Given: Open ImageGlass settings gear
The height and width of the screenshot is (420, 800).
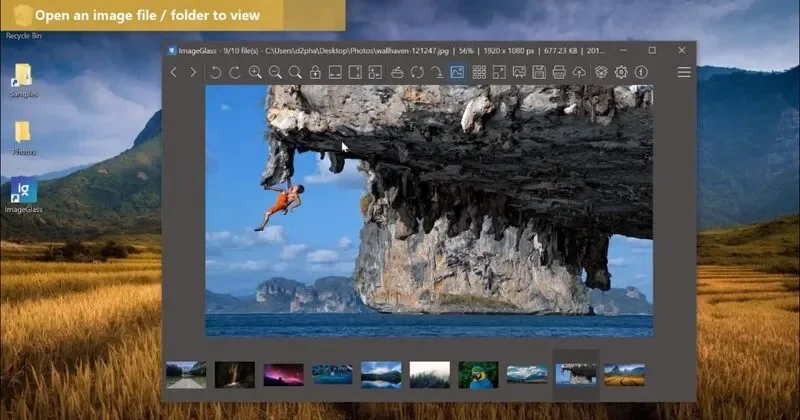Looking at the screenshot, I should [x=621, y=72].
